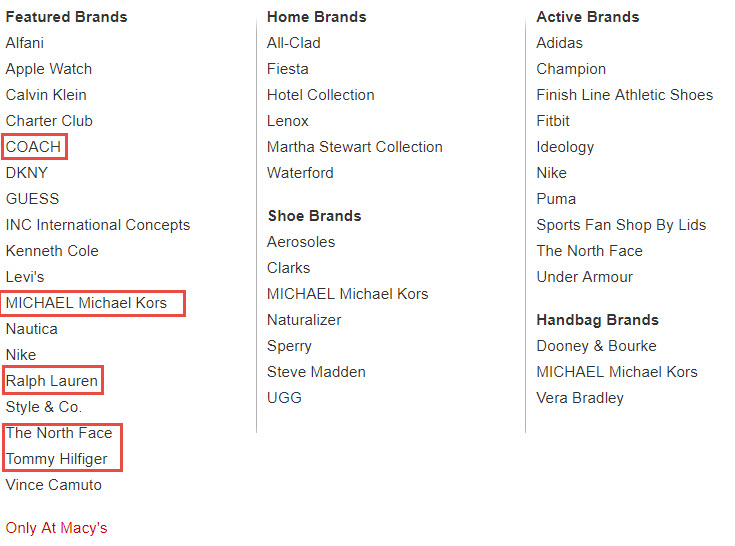Screen dimensions: 735x546
Task: Open Finish Line Athletic Shoes link
Action: [625, 95]
